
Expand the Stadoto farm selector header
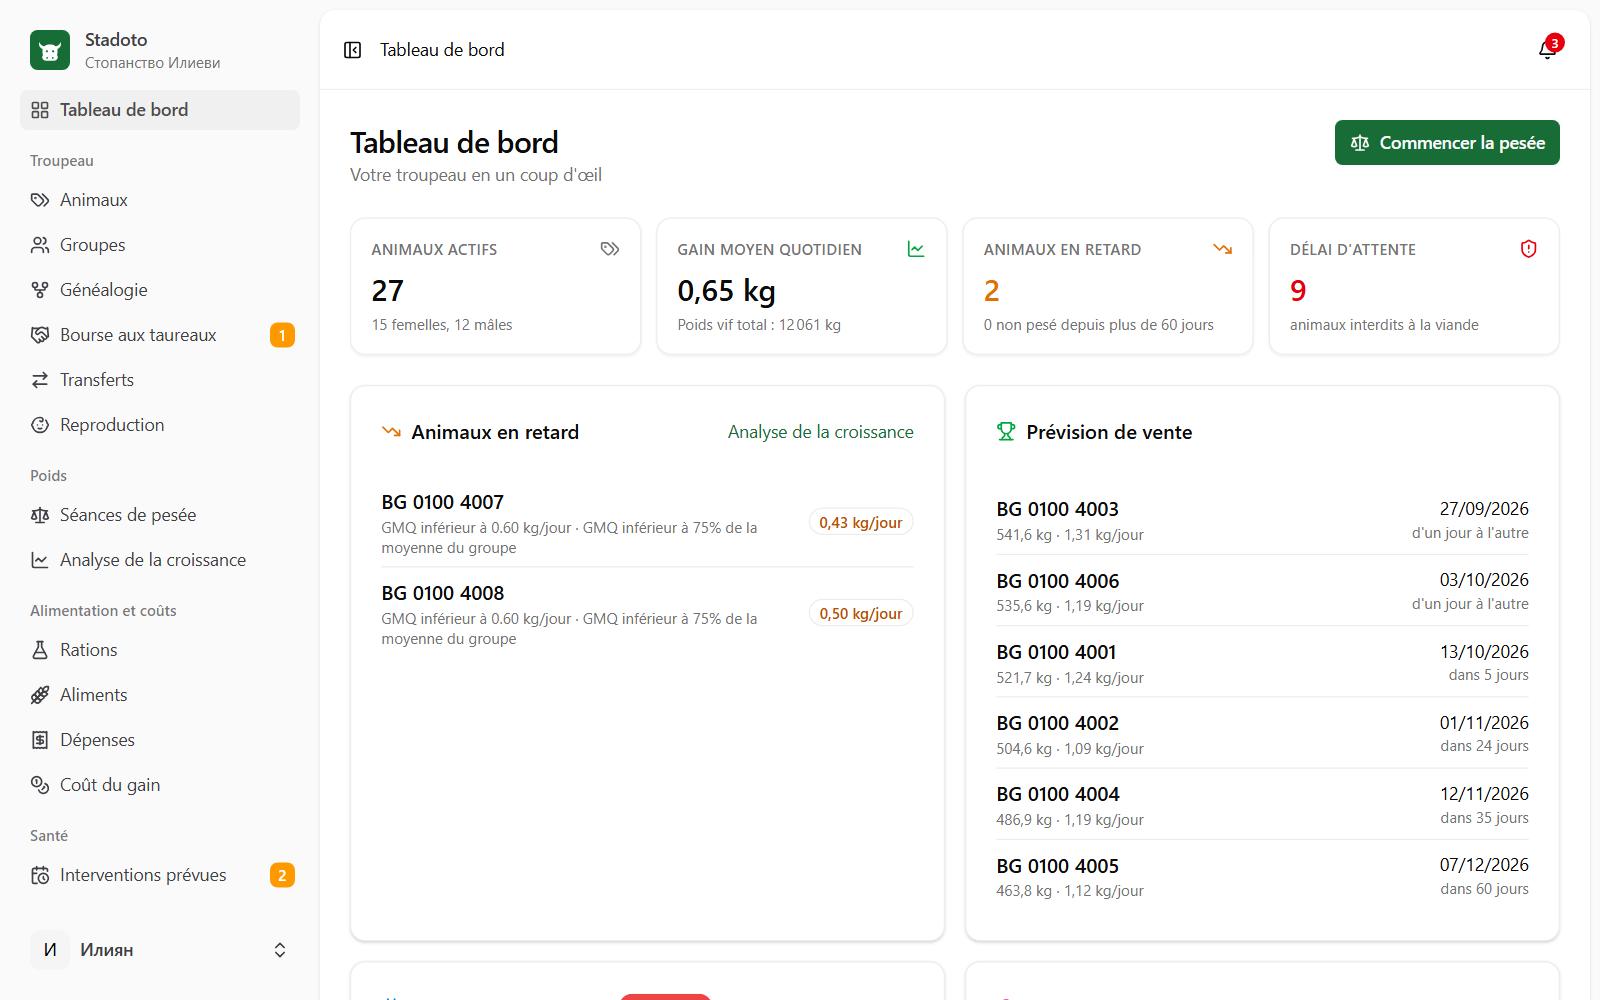click(x=160, y=50)
